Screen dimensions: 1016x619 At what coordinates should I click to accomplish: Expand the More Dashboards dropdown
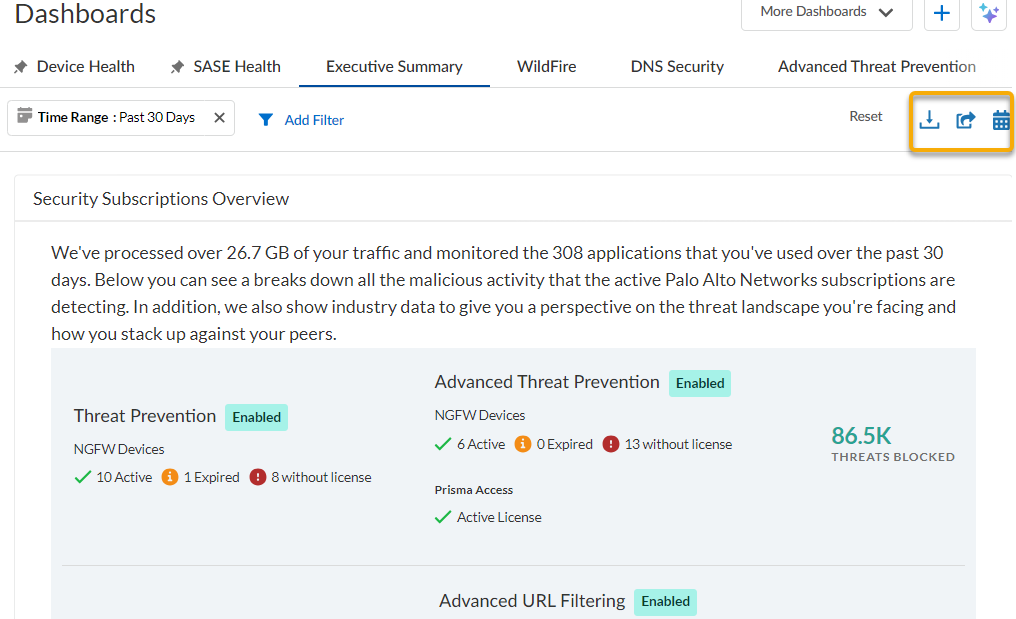[x=826, y=12]
